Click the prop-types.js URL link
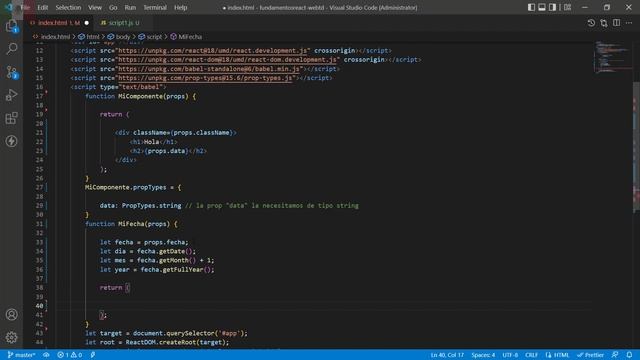The width and height of the screenshot is (640, 360). [x=205, y=78]
